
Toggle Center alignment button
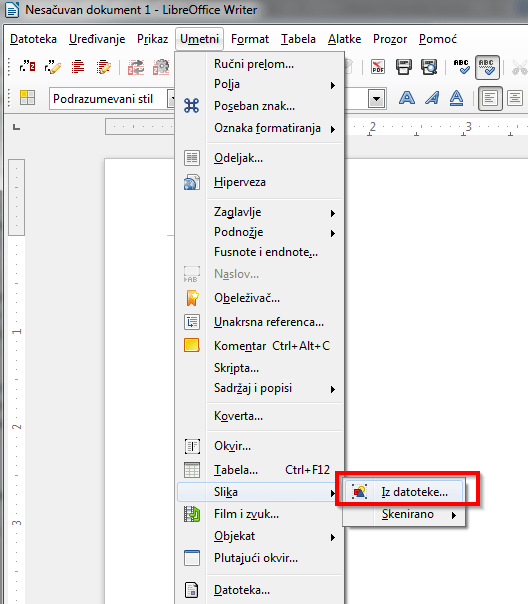click(515, 99)
